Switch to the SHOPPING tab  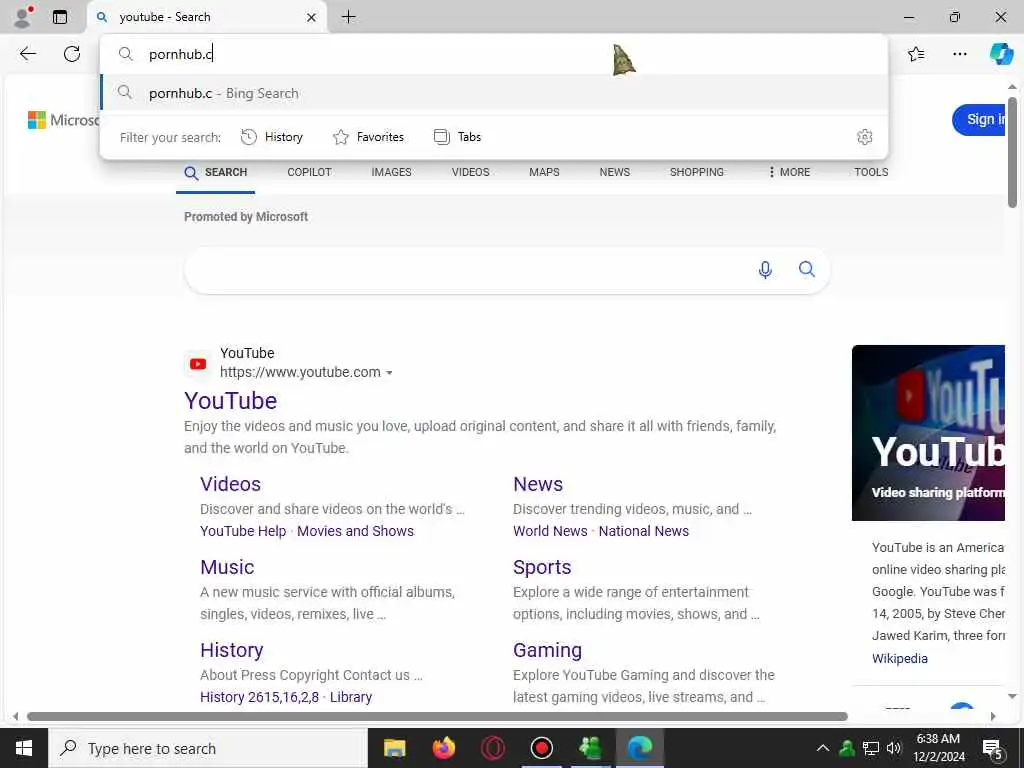pyautogui.click(x=696, y=172)
